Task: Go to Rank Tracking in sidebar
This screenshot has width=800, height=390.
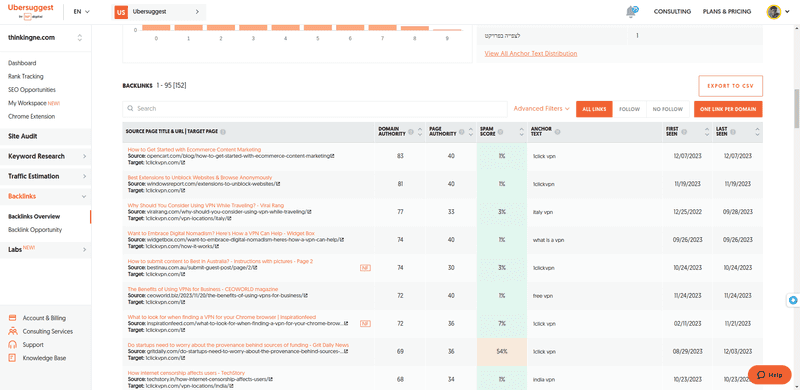Action: click(26, 77)
